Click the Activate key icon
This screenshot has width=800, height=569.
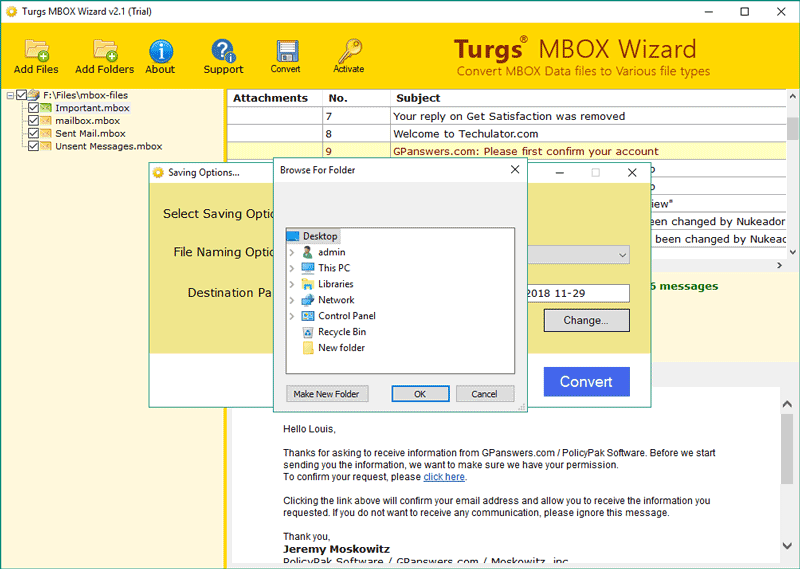[x=350, y=51]
